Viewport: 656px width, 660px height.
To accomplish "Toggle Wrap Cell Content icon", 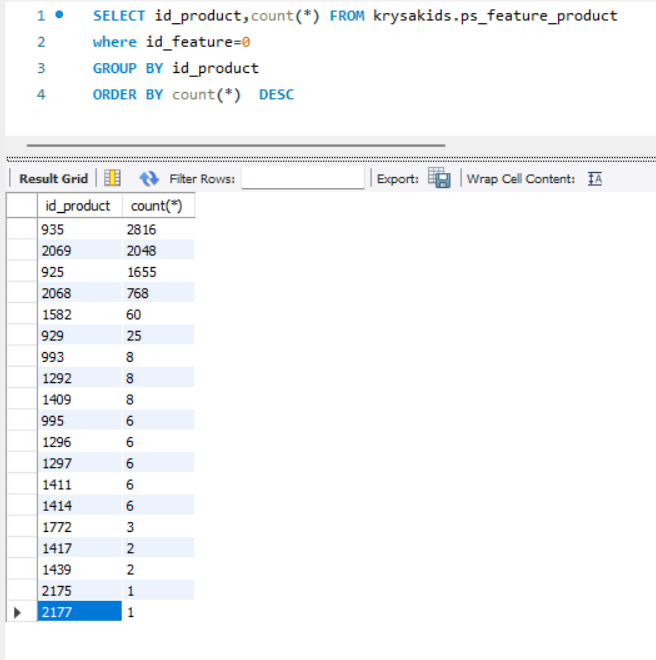I will pyautogui.click(x=595, y=179).
